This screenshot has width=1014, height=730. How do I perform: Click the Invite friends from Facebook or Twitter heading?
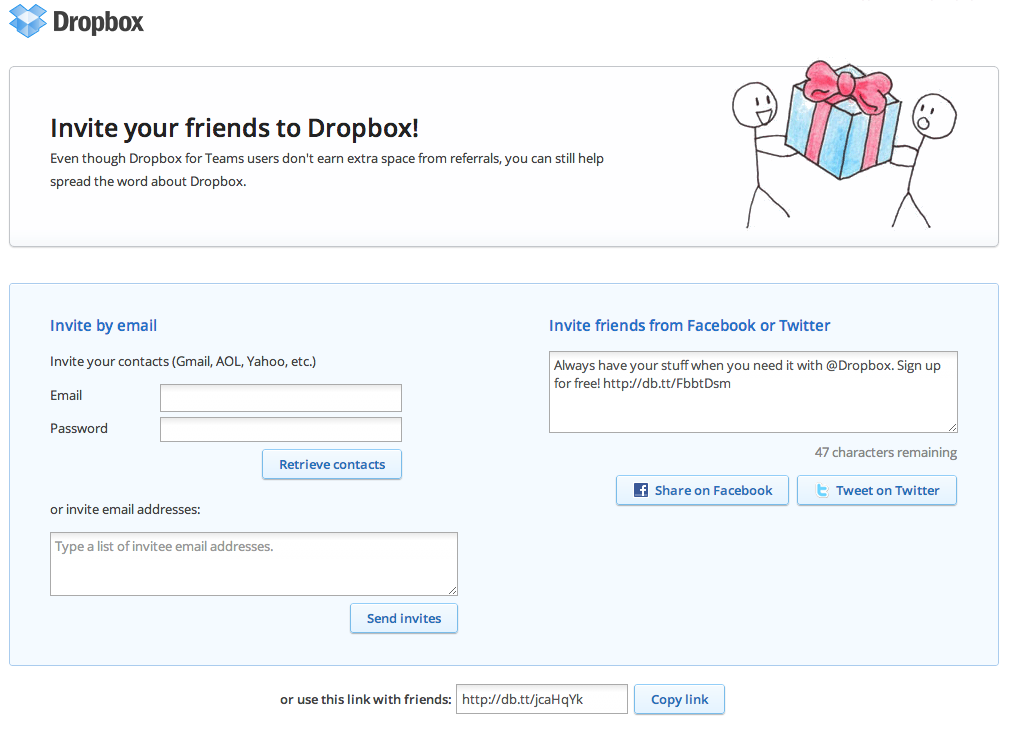tap(689, 325)
